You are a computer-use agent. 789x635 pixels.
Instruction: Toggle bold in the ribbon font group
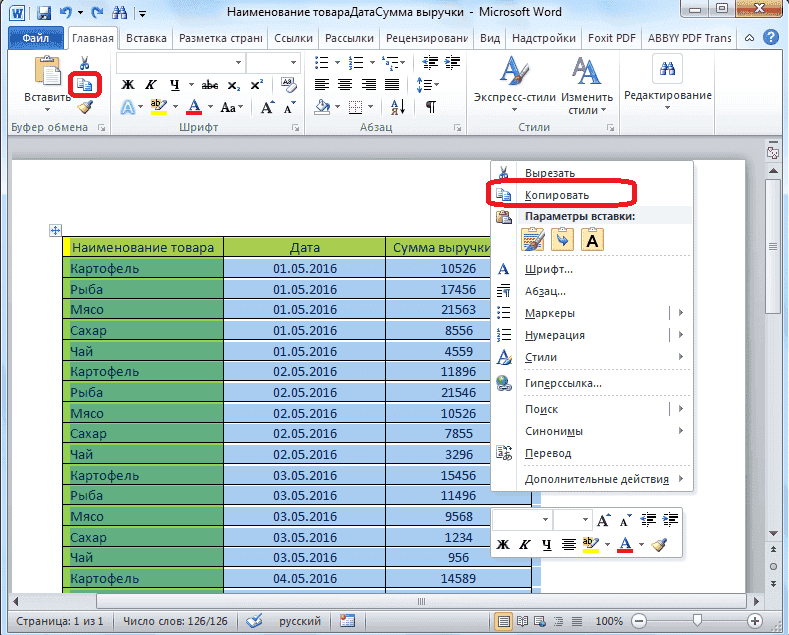[x=127, y=85]
